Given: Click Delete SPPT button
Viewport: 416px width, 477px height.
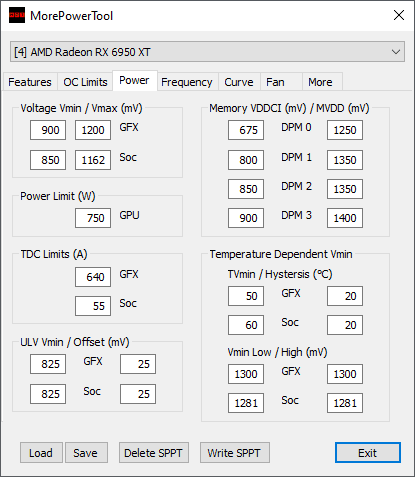Looking at the screenshot, I should 154,453.
